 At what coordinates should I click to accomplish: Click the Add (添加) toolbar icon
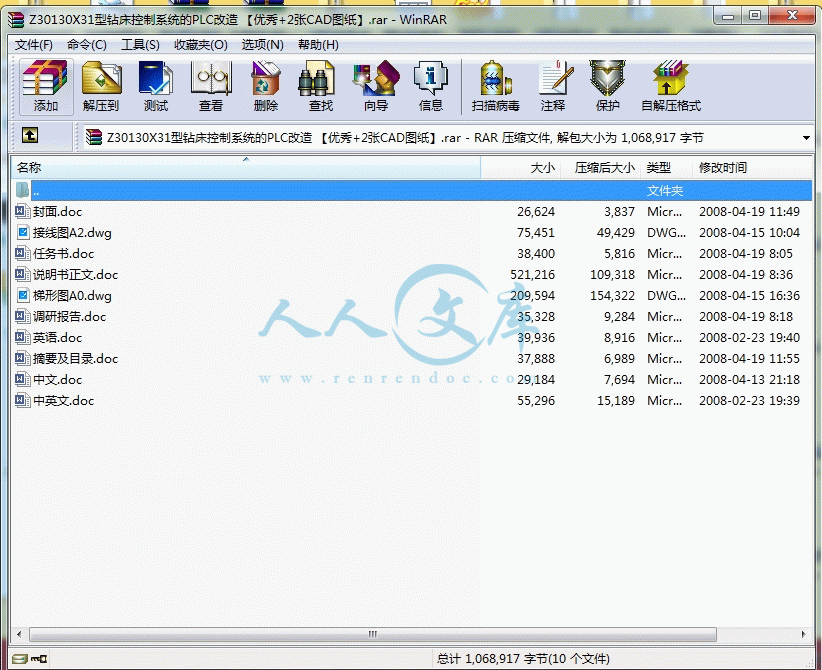click(x=46, y=87)
